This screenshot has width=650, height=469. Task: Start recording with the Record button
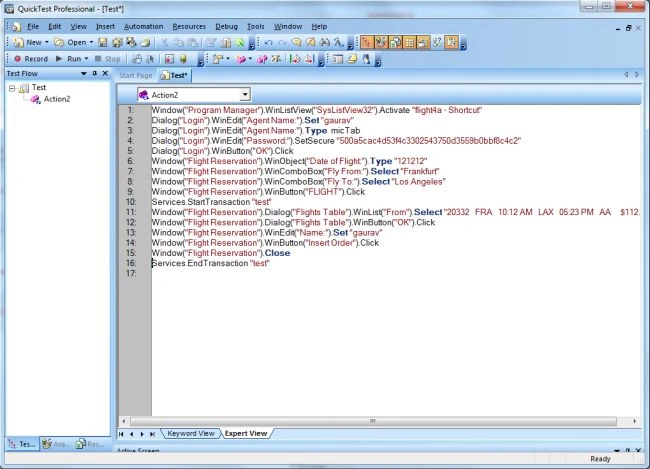(31, 59)
